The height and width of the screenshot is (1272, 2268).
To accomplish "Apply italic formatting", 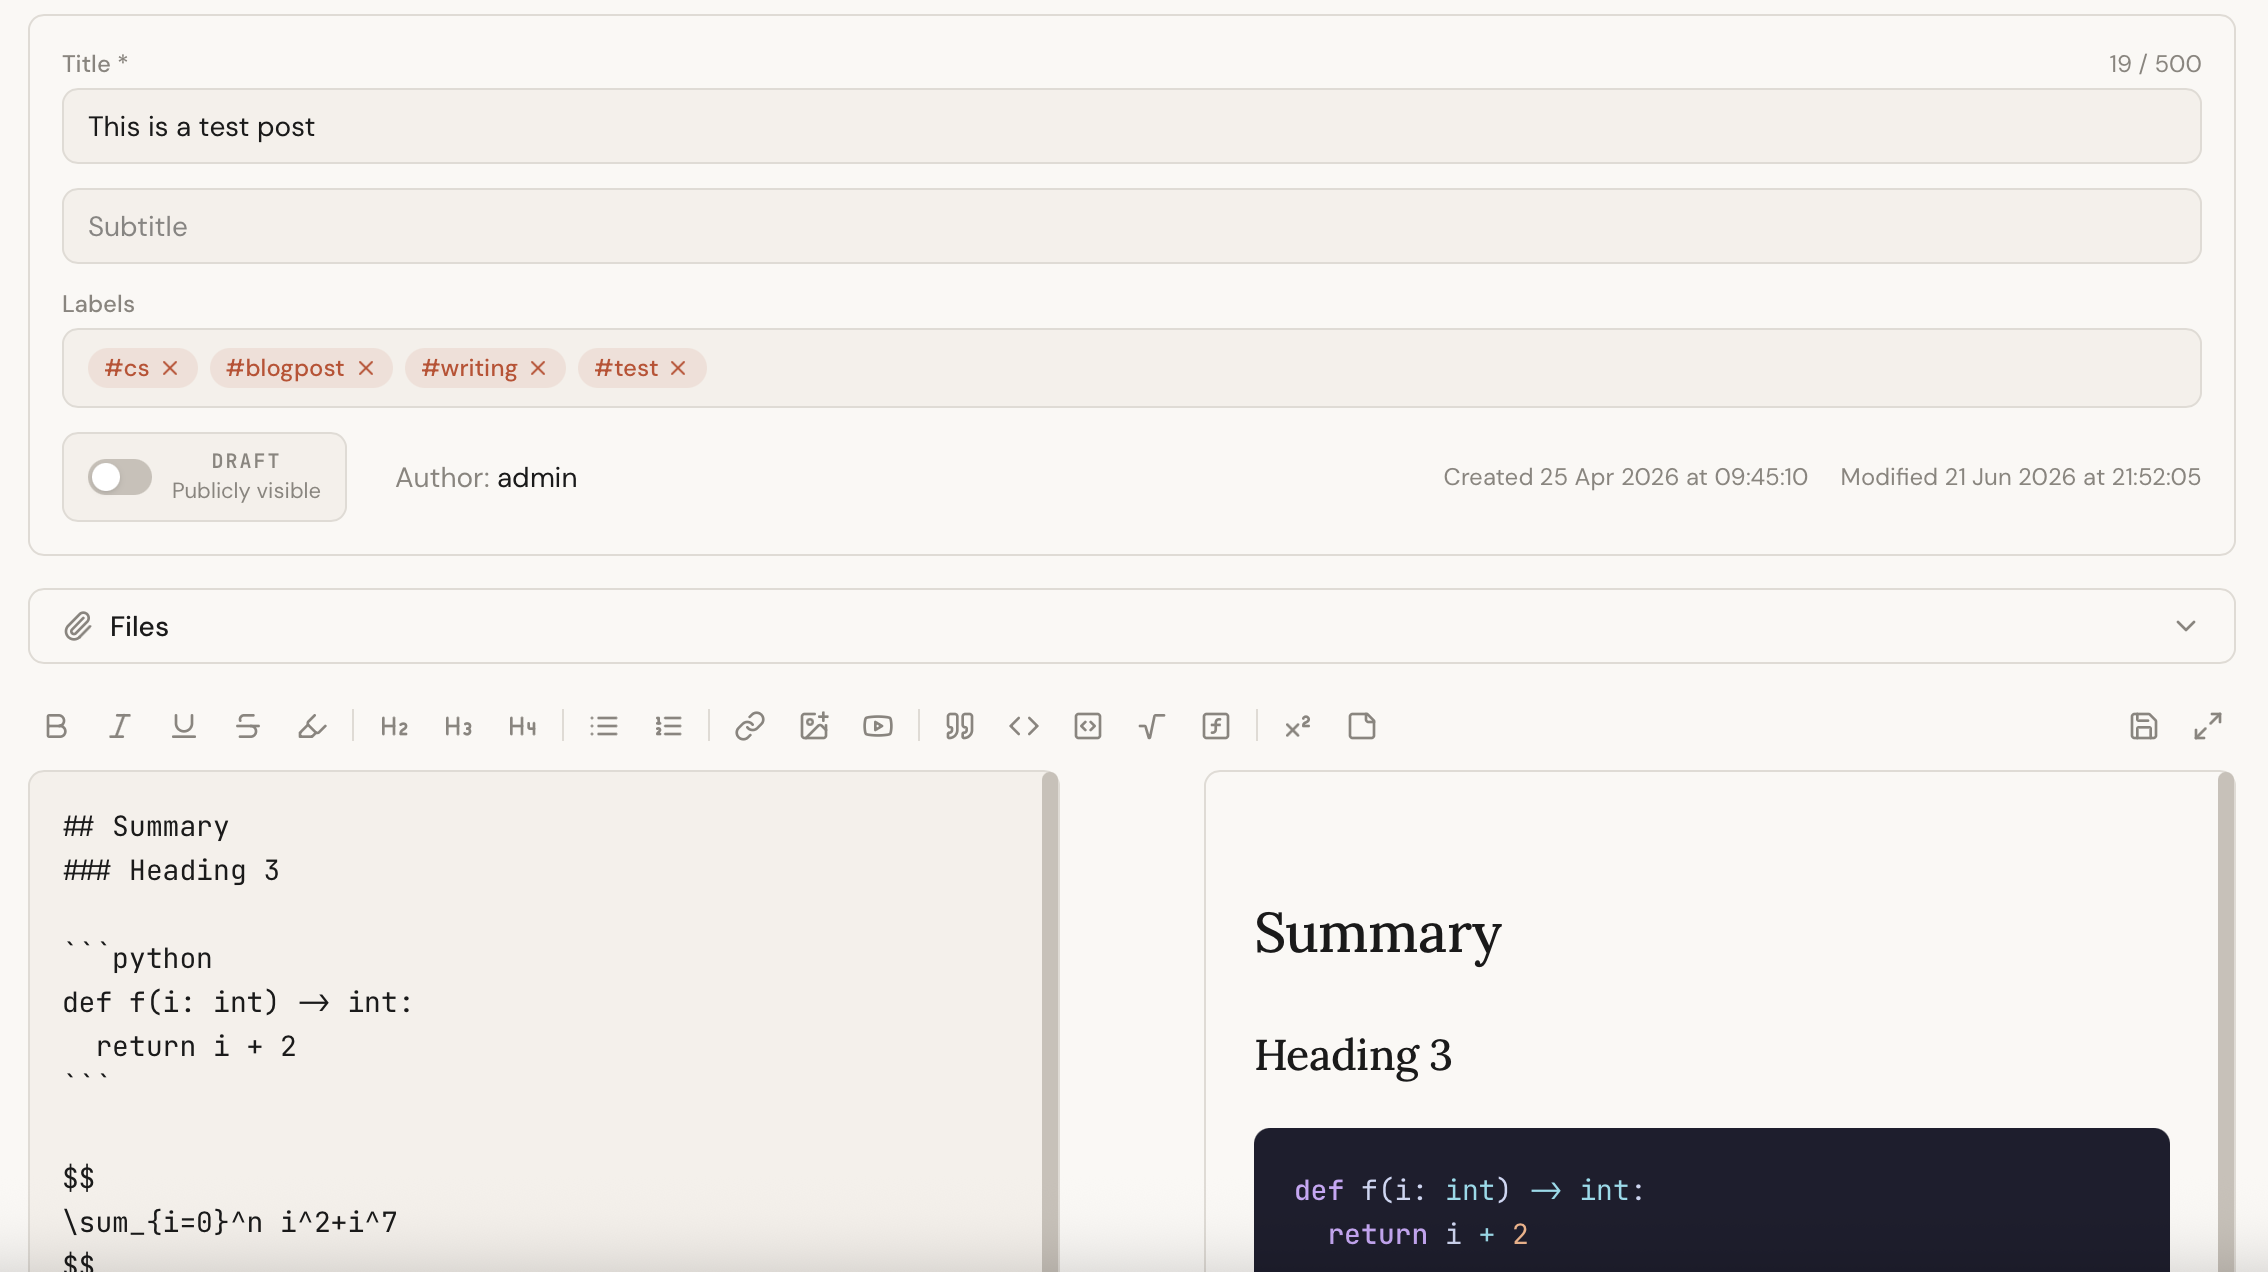I will 120,726.
